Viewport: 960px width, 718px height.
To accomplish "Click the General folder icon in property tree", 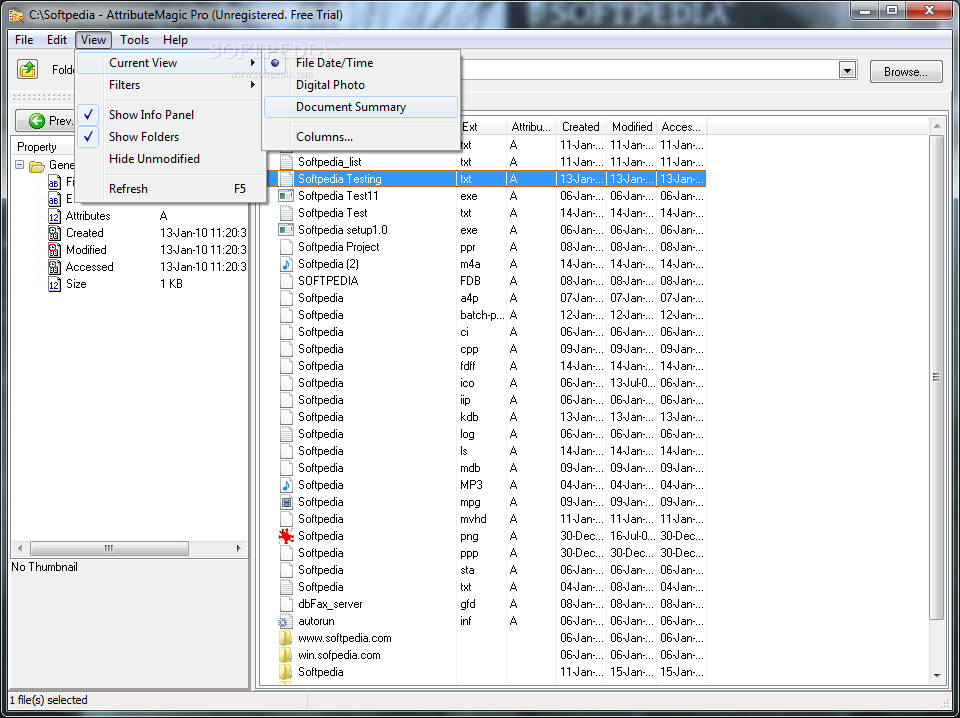I will [37, 165].
